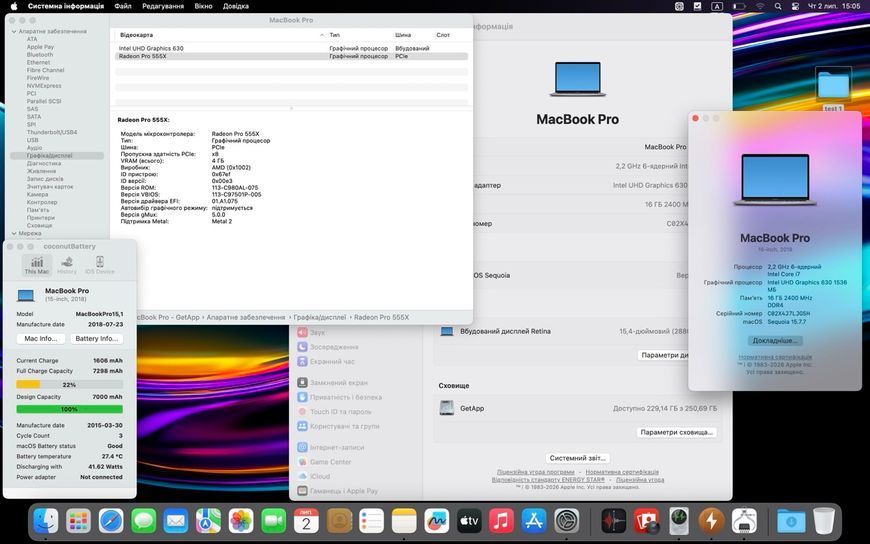Launch FaceTime from the Dock

(274, 521)
